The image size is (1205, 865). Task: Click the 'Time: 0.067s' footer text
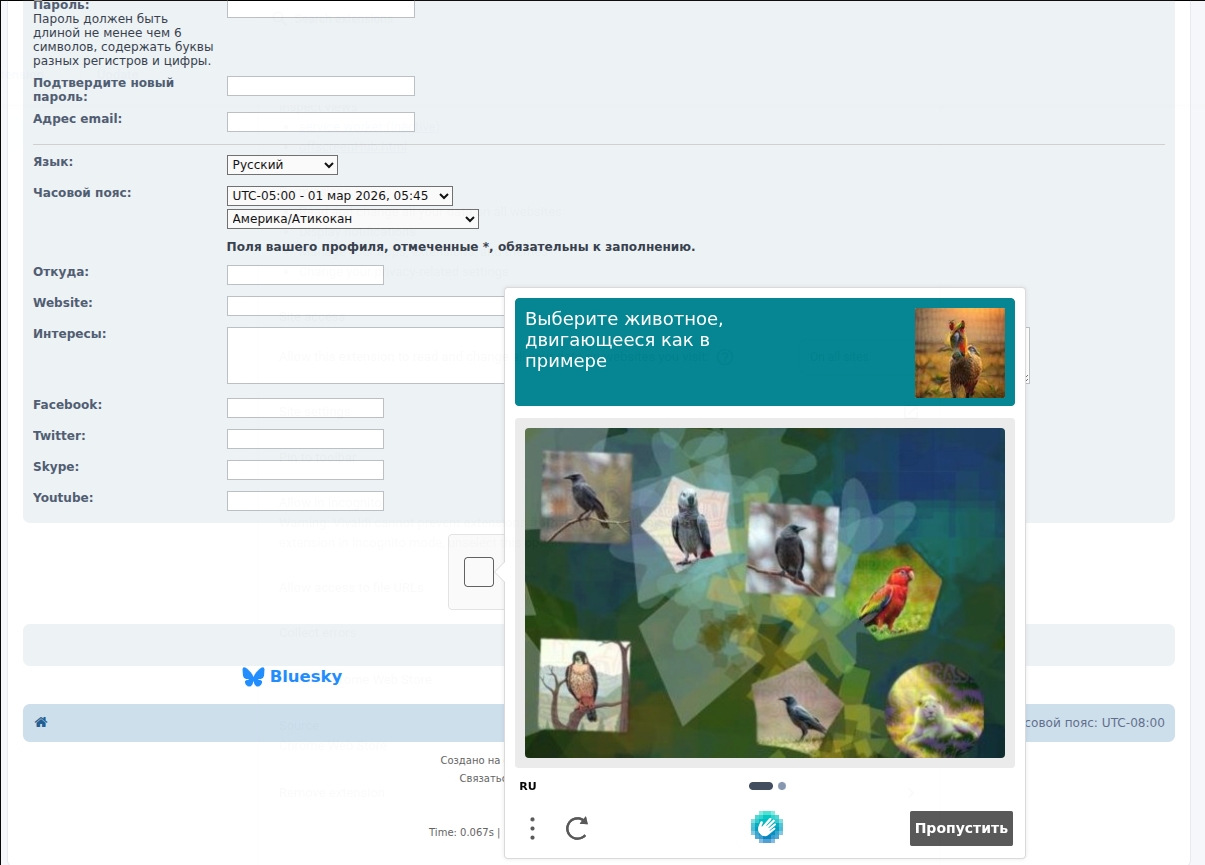(x=461, y=832)
